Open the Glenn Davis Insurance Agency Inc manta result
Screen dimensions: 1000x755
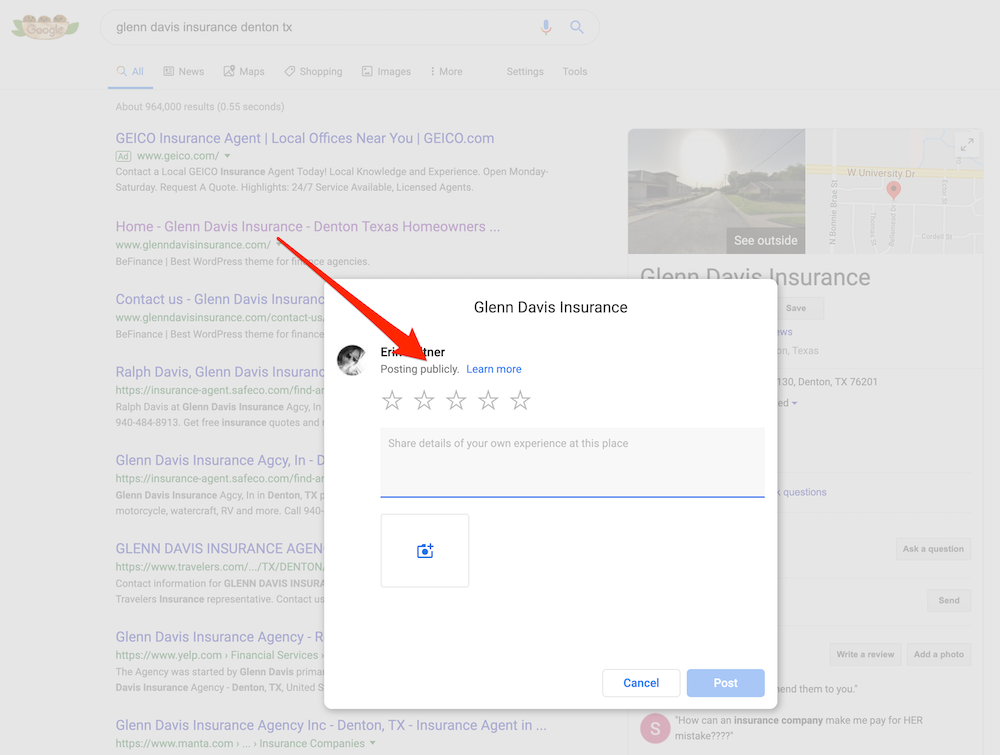click(331, 725)
